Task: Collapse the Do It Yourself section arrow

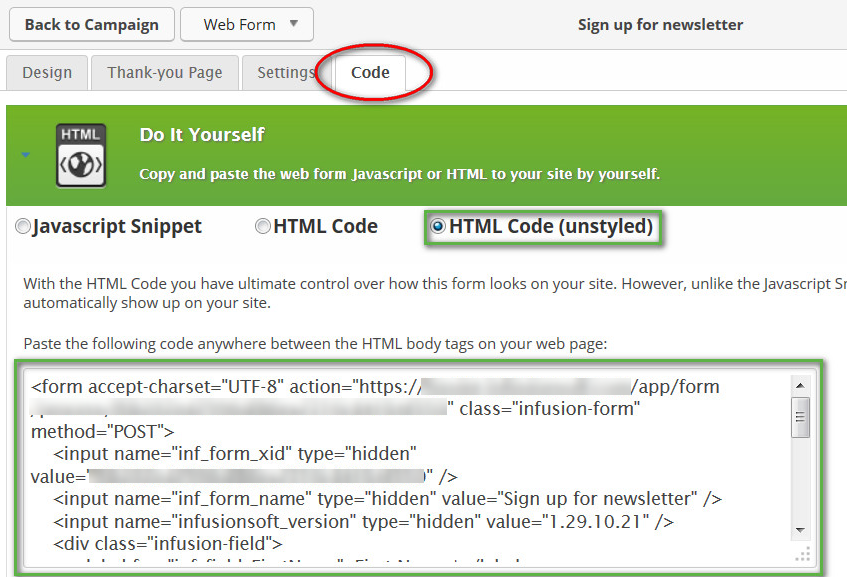Action: pos(26,156)
